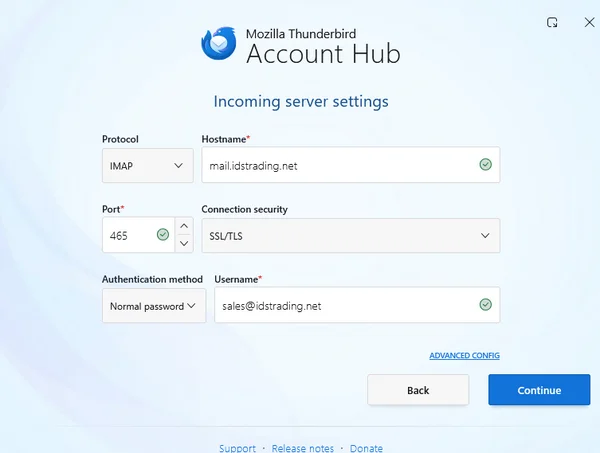Increase the port number with up arrow

tap(184, 227)
